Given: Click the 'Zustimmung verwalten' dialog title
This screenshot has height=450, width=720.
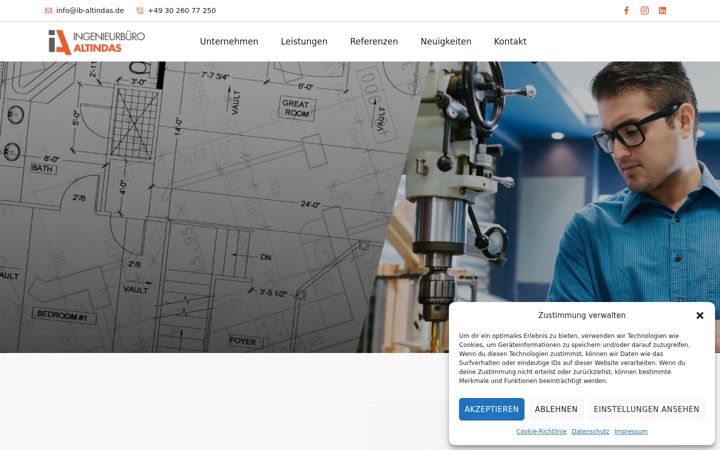Looking at the screenshot, I should (x=582, y=315).
